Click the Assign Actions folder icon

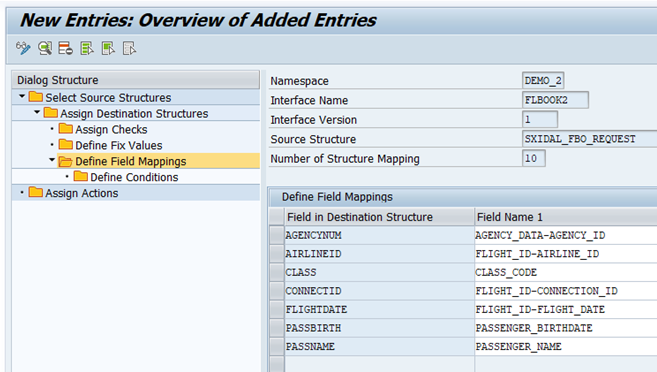(x=36, y=192)
